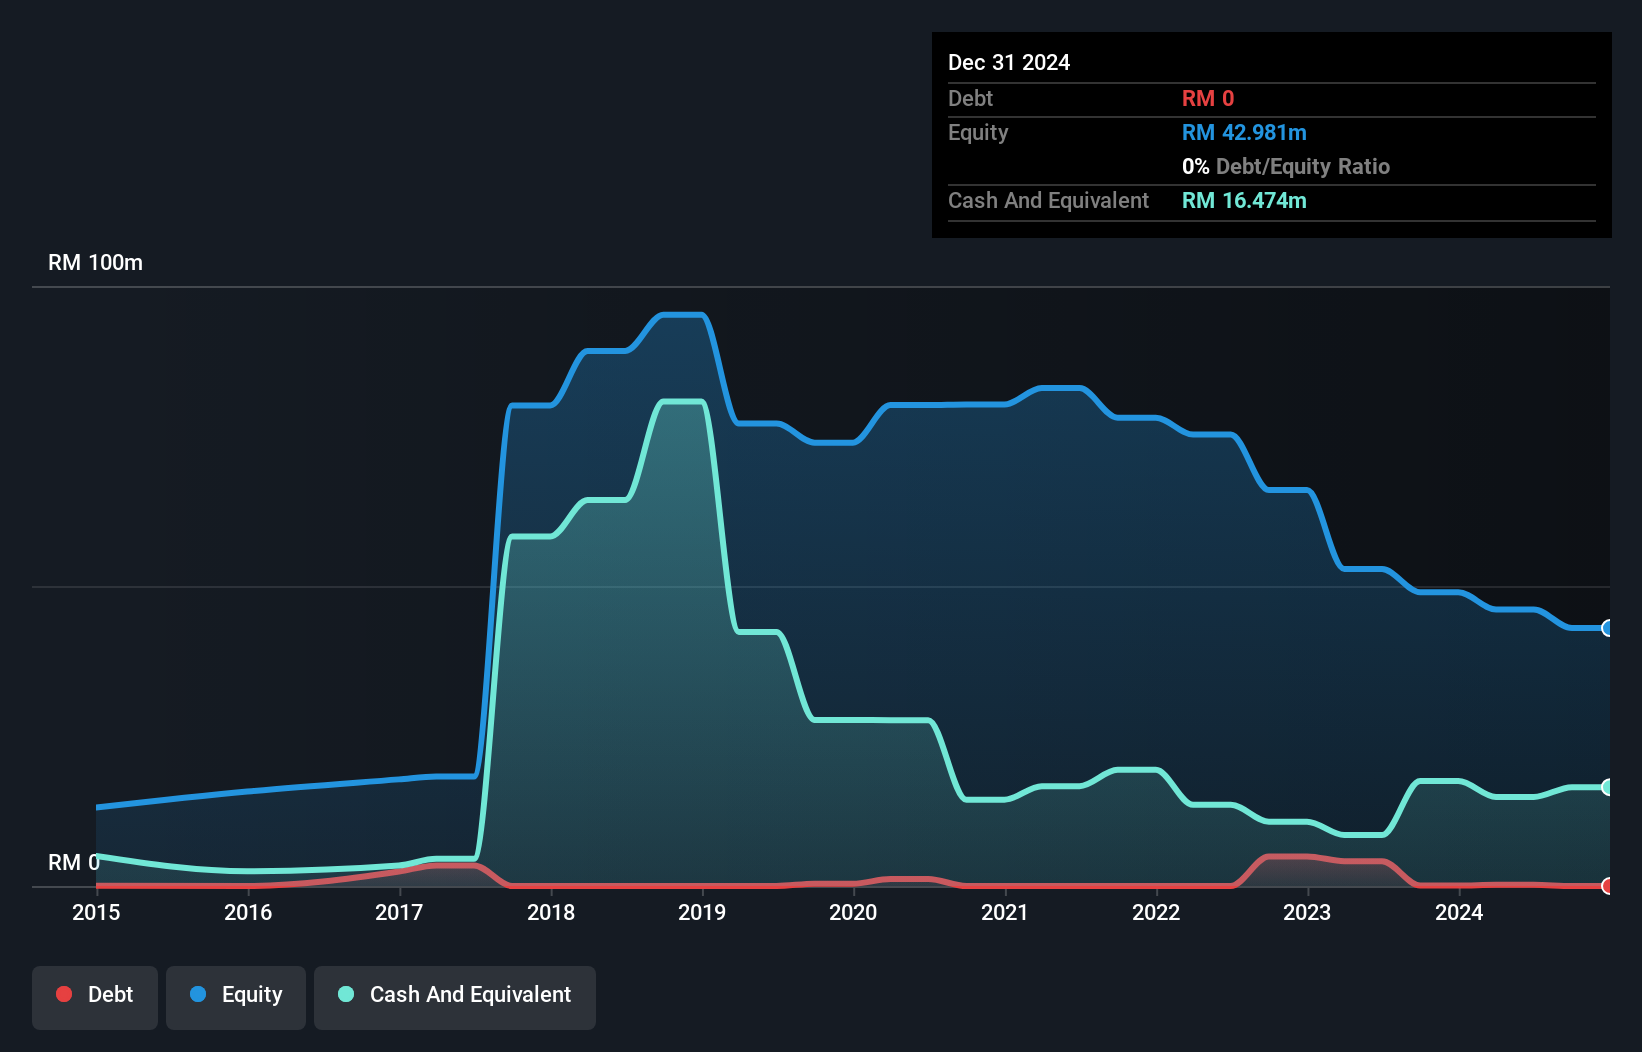Click the red Debt legend dot
This screenshot has width=1642, height=1052.
[x=64, y=994]
